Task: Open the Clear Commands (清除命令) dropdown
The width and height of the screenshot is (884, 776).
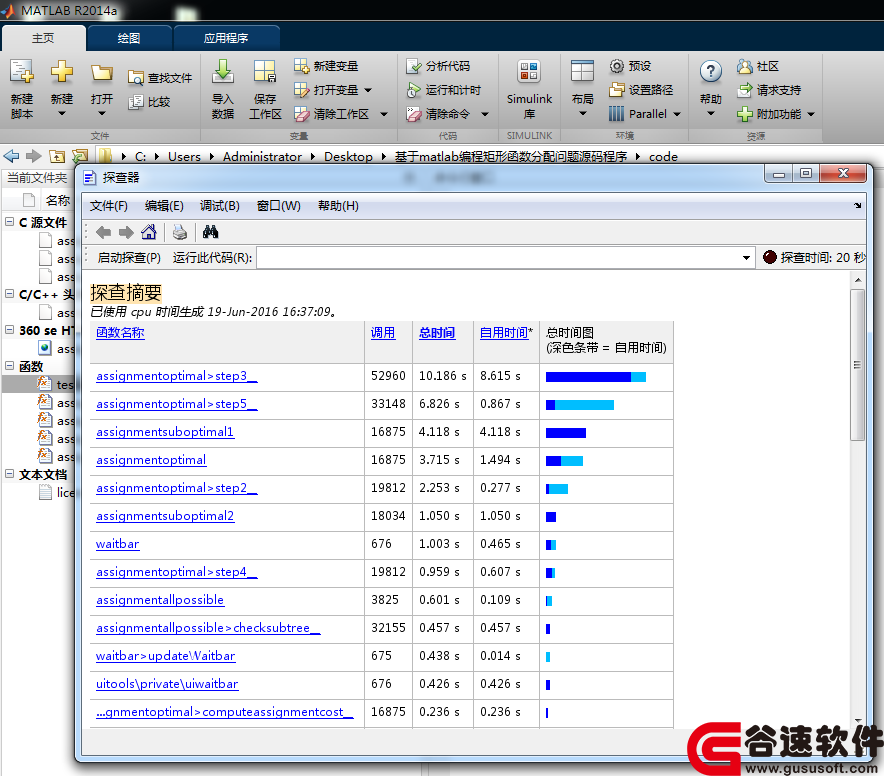Action: (x=485, y=114)
